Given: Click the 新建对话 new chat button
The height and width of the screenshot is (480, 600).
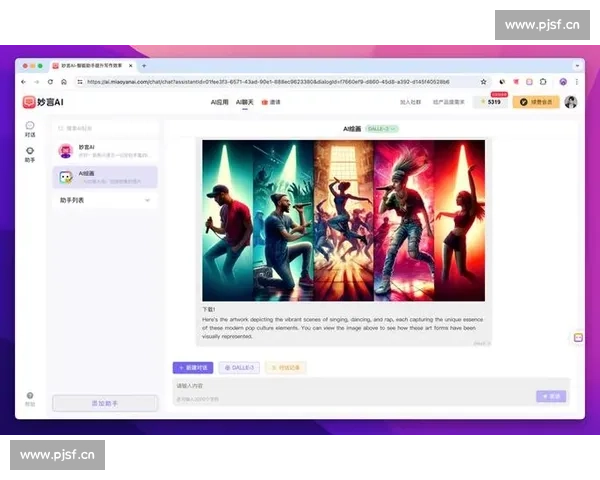Looking at the screenshot, I should [x=193, y=367].
